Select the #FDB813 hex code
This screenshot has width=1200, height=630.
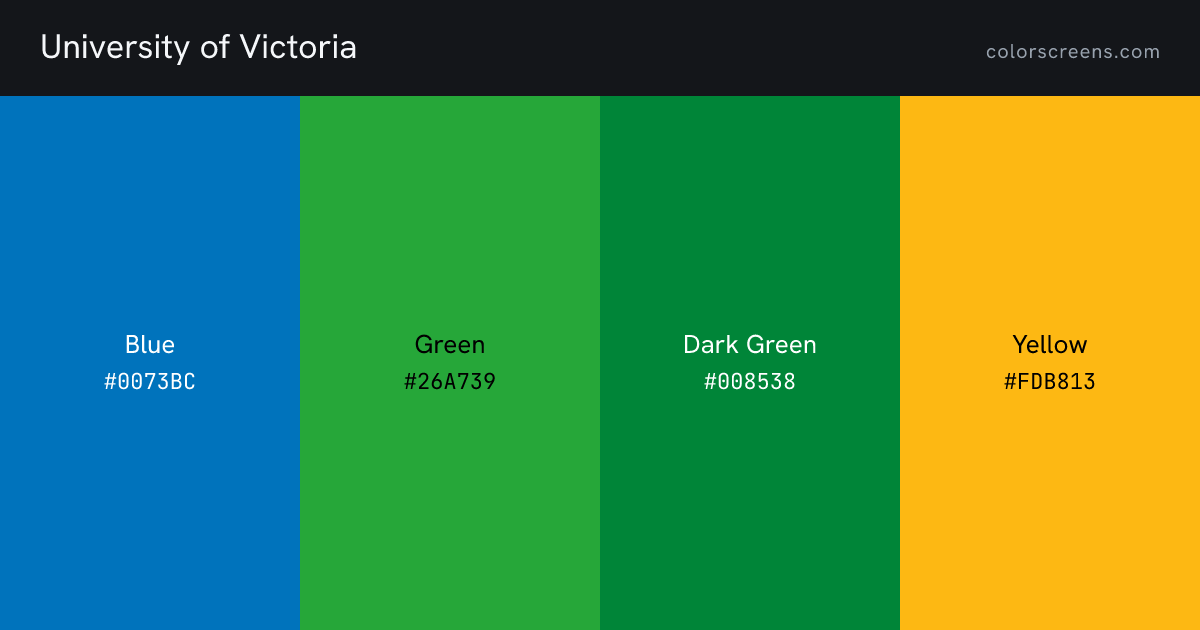1050,381
